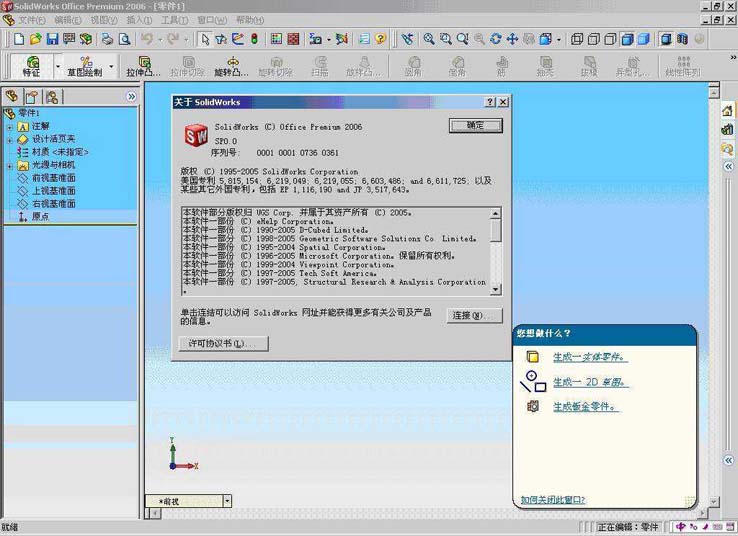Screen dimensions: 738x536
Task: Click the toolbar overflow chevron at right
Action: [733, 57]
